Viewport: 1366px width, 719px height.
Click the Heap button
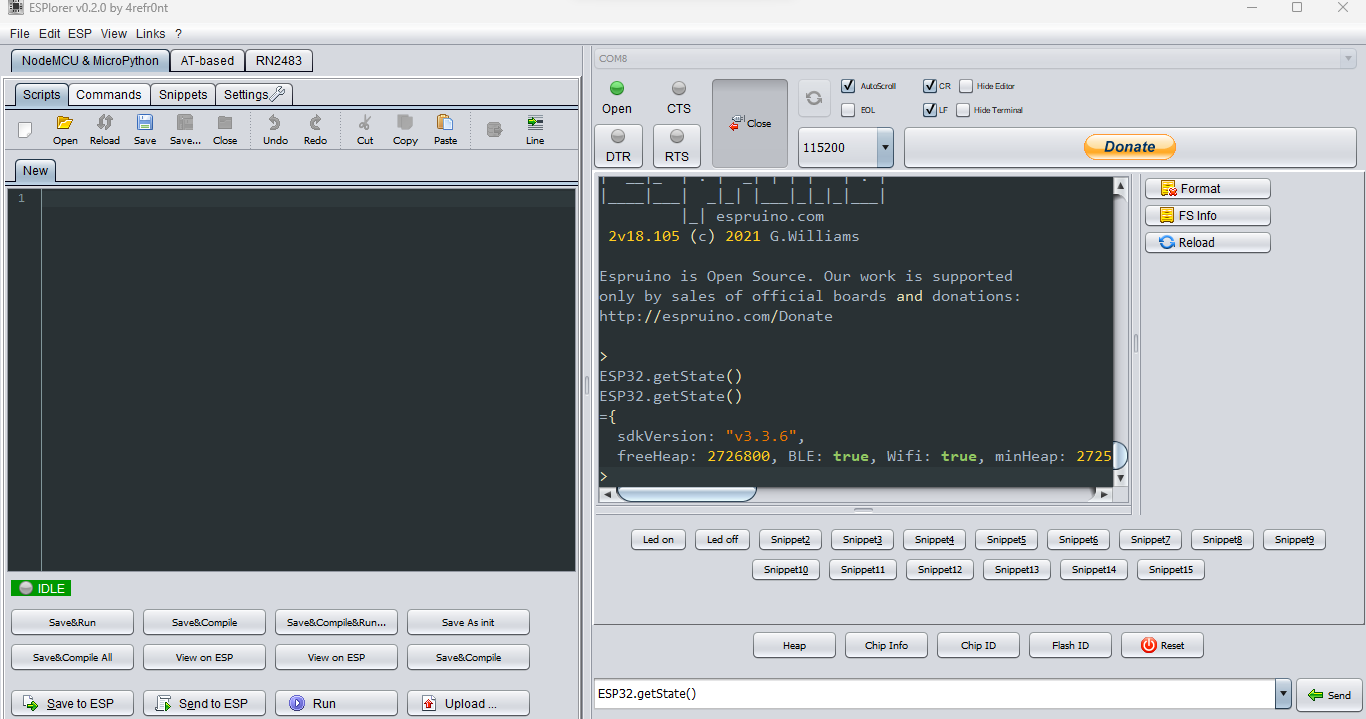click(x=794, y=645)
